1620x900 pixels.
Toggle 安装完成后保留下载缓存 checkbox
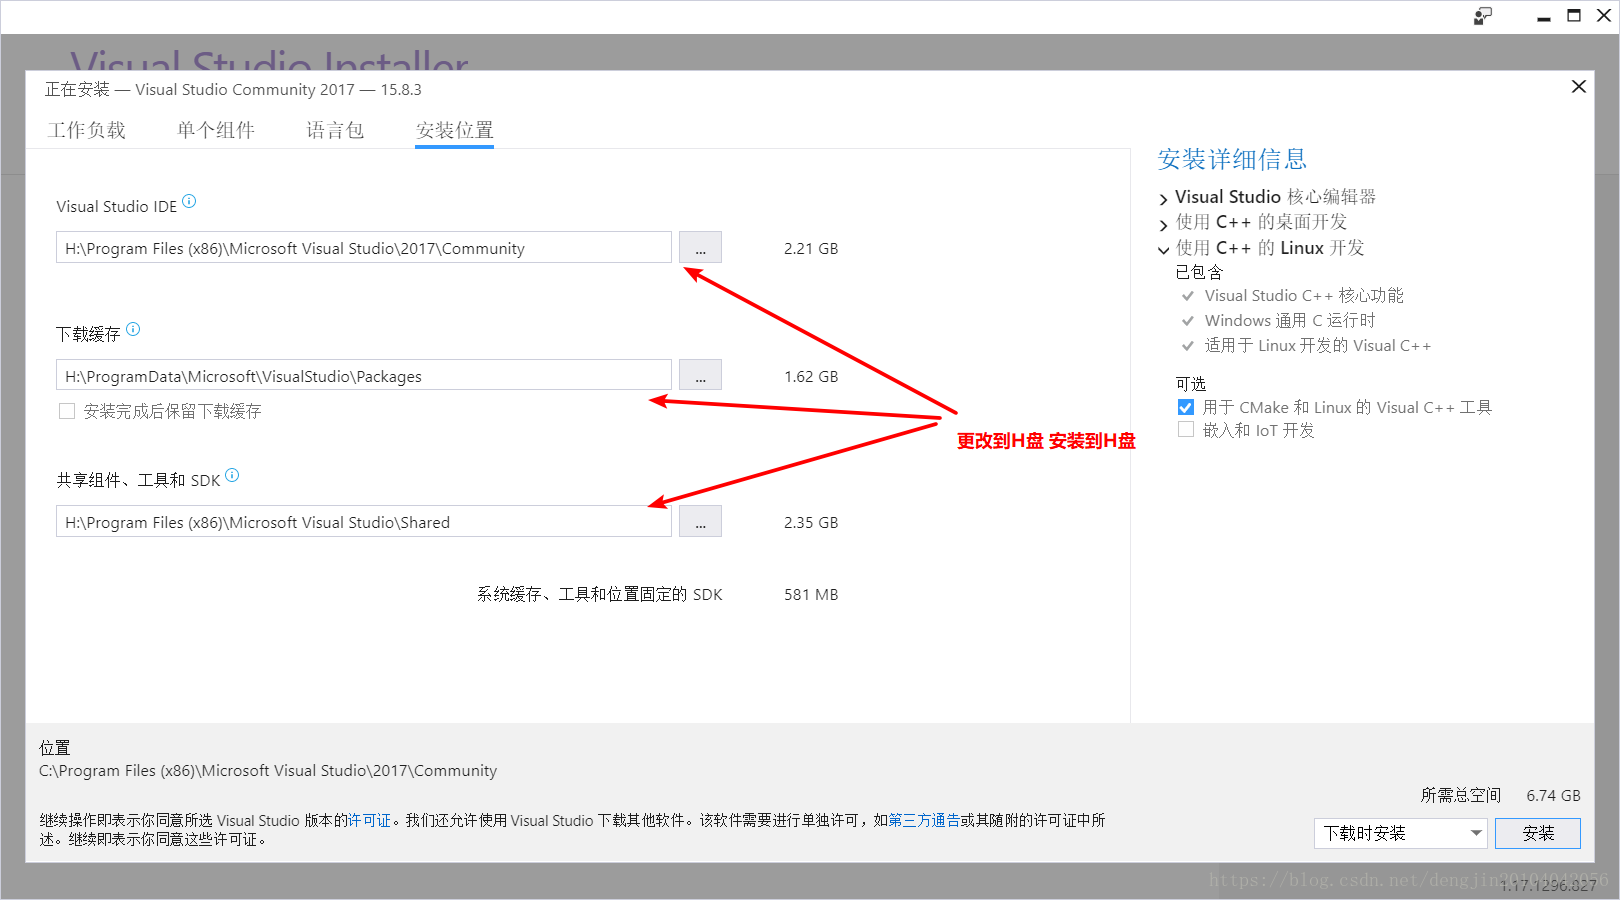pos(67,411)
